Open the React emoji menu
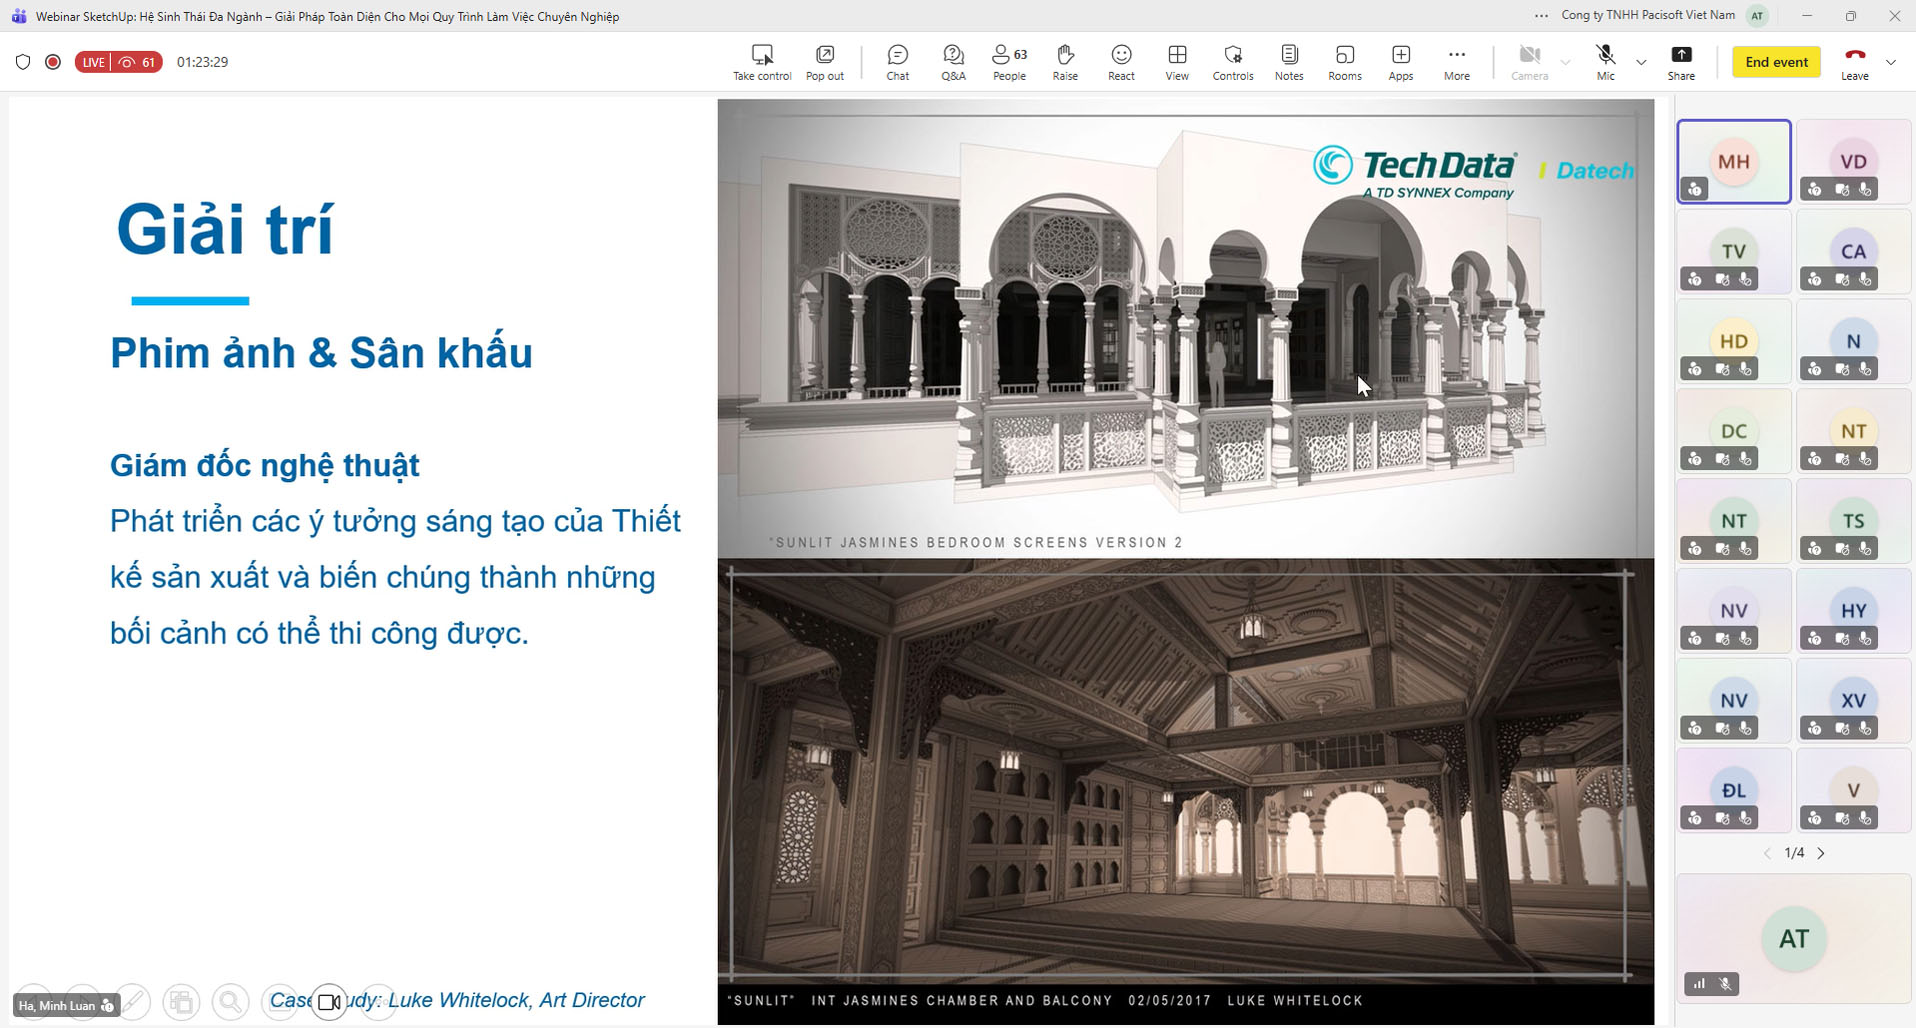 coord(1121,62)
